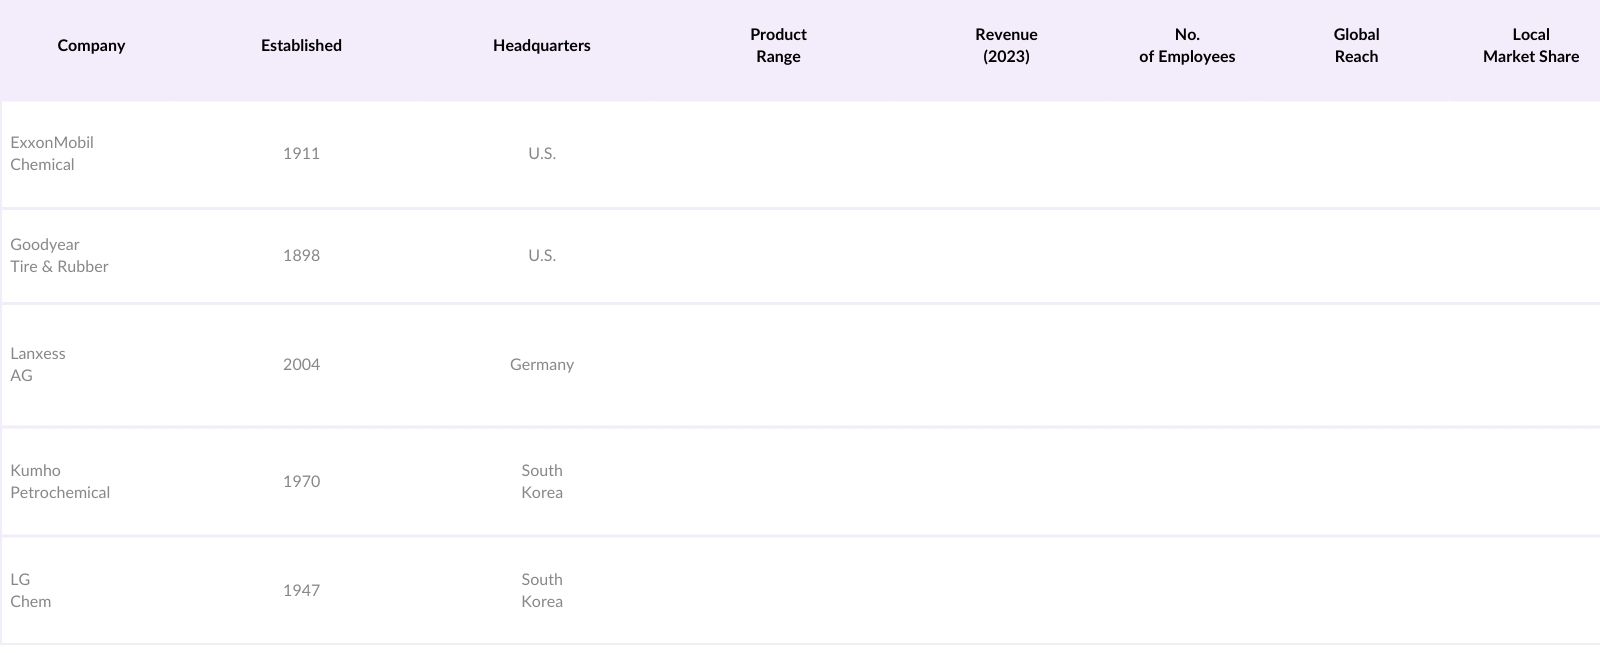1600x653 pixels.
Task: Select the Kumho Petrochemical company cell
Action: (x=60, y=482)
